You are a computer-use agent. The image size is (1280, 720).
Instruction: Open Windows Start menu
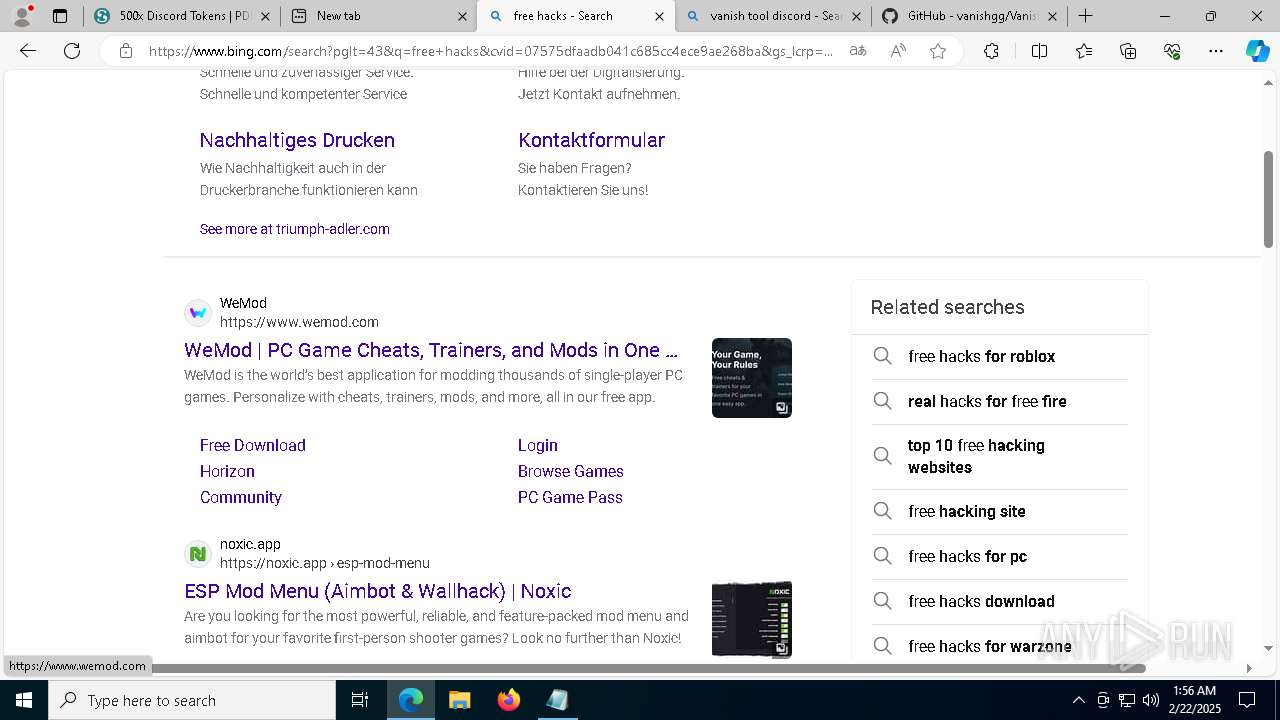24,700
